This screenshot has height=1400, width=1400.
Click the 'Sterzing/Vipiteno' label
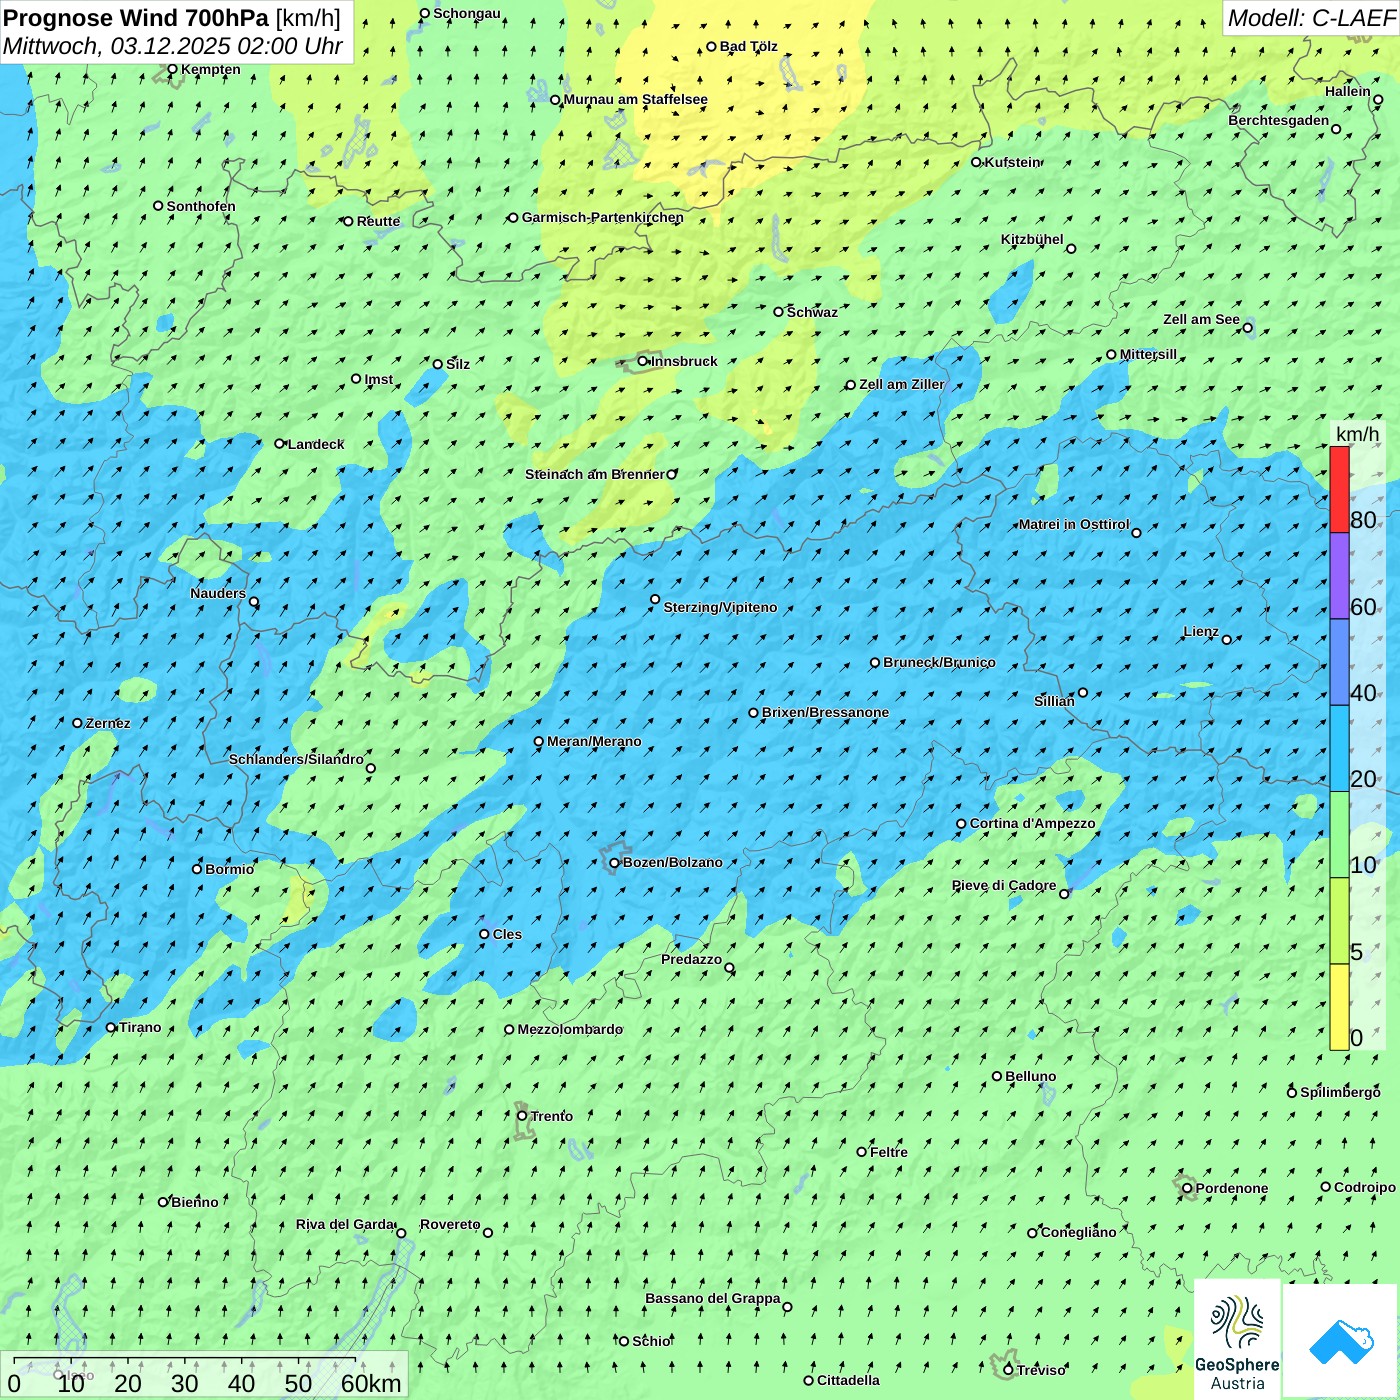721,608
